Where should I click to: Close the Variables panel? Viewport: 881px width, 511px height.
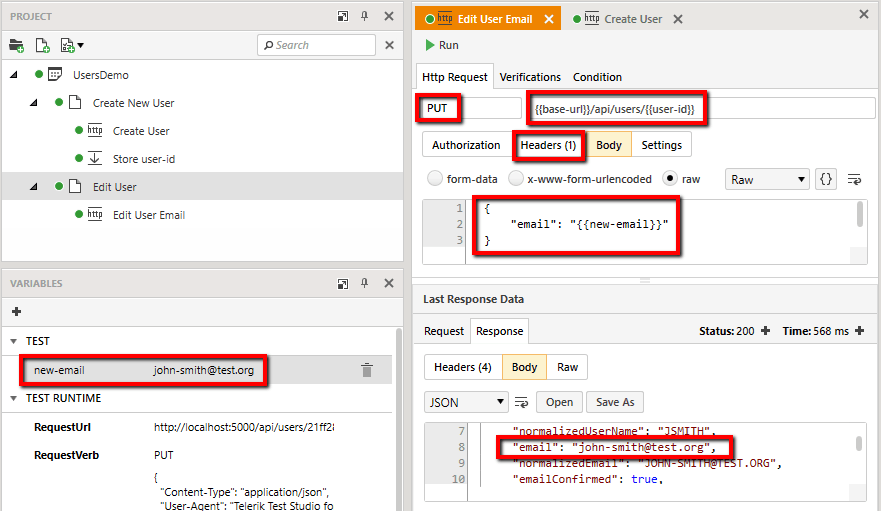(x=389, y=283)
